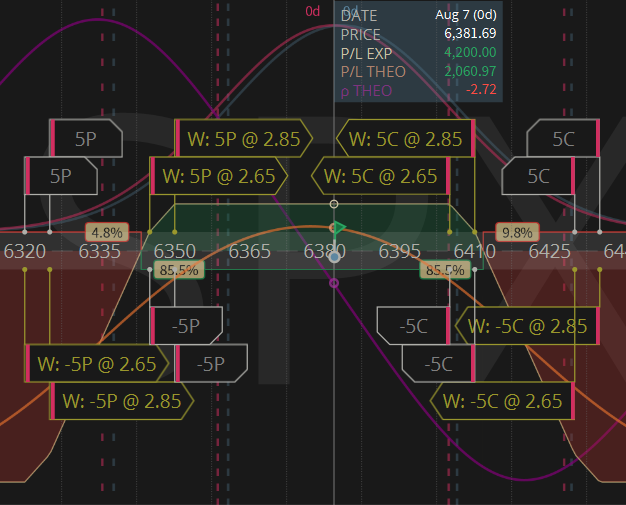Click the upper 5C long call label
The image size is (626, 505).
pos(563,139)
